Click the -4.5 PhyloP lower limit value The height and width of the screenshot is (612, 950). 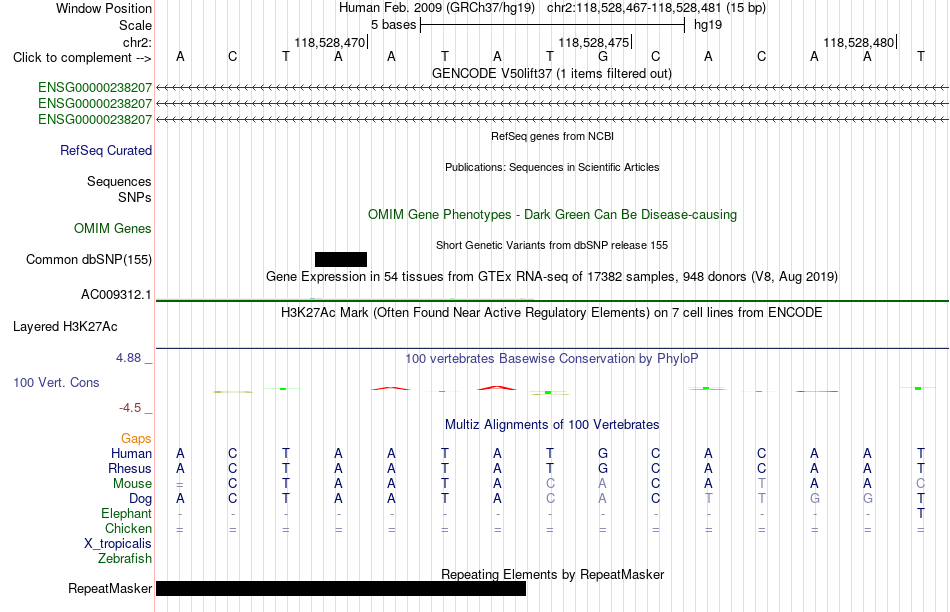(130, 408)
